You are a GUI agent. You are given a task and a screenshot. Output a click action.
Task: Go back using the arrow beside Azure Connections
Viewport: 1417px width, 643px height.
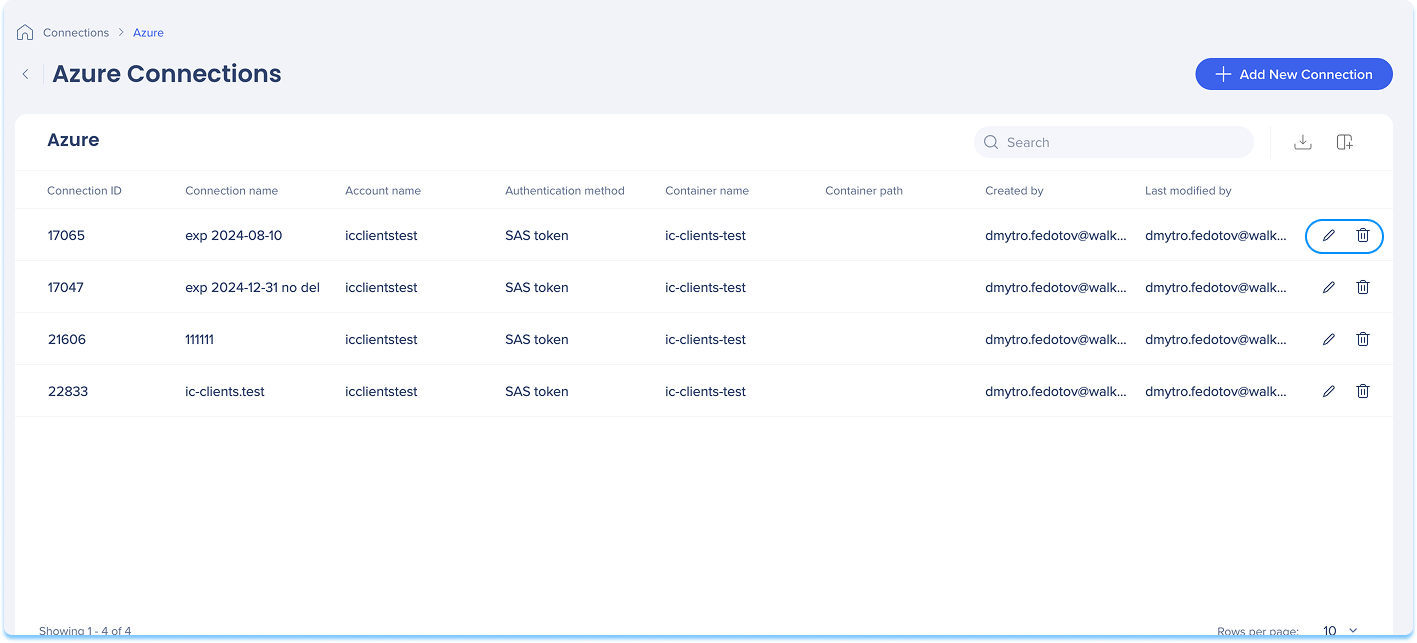[26, 74]
